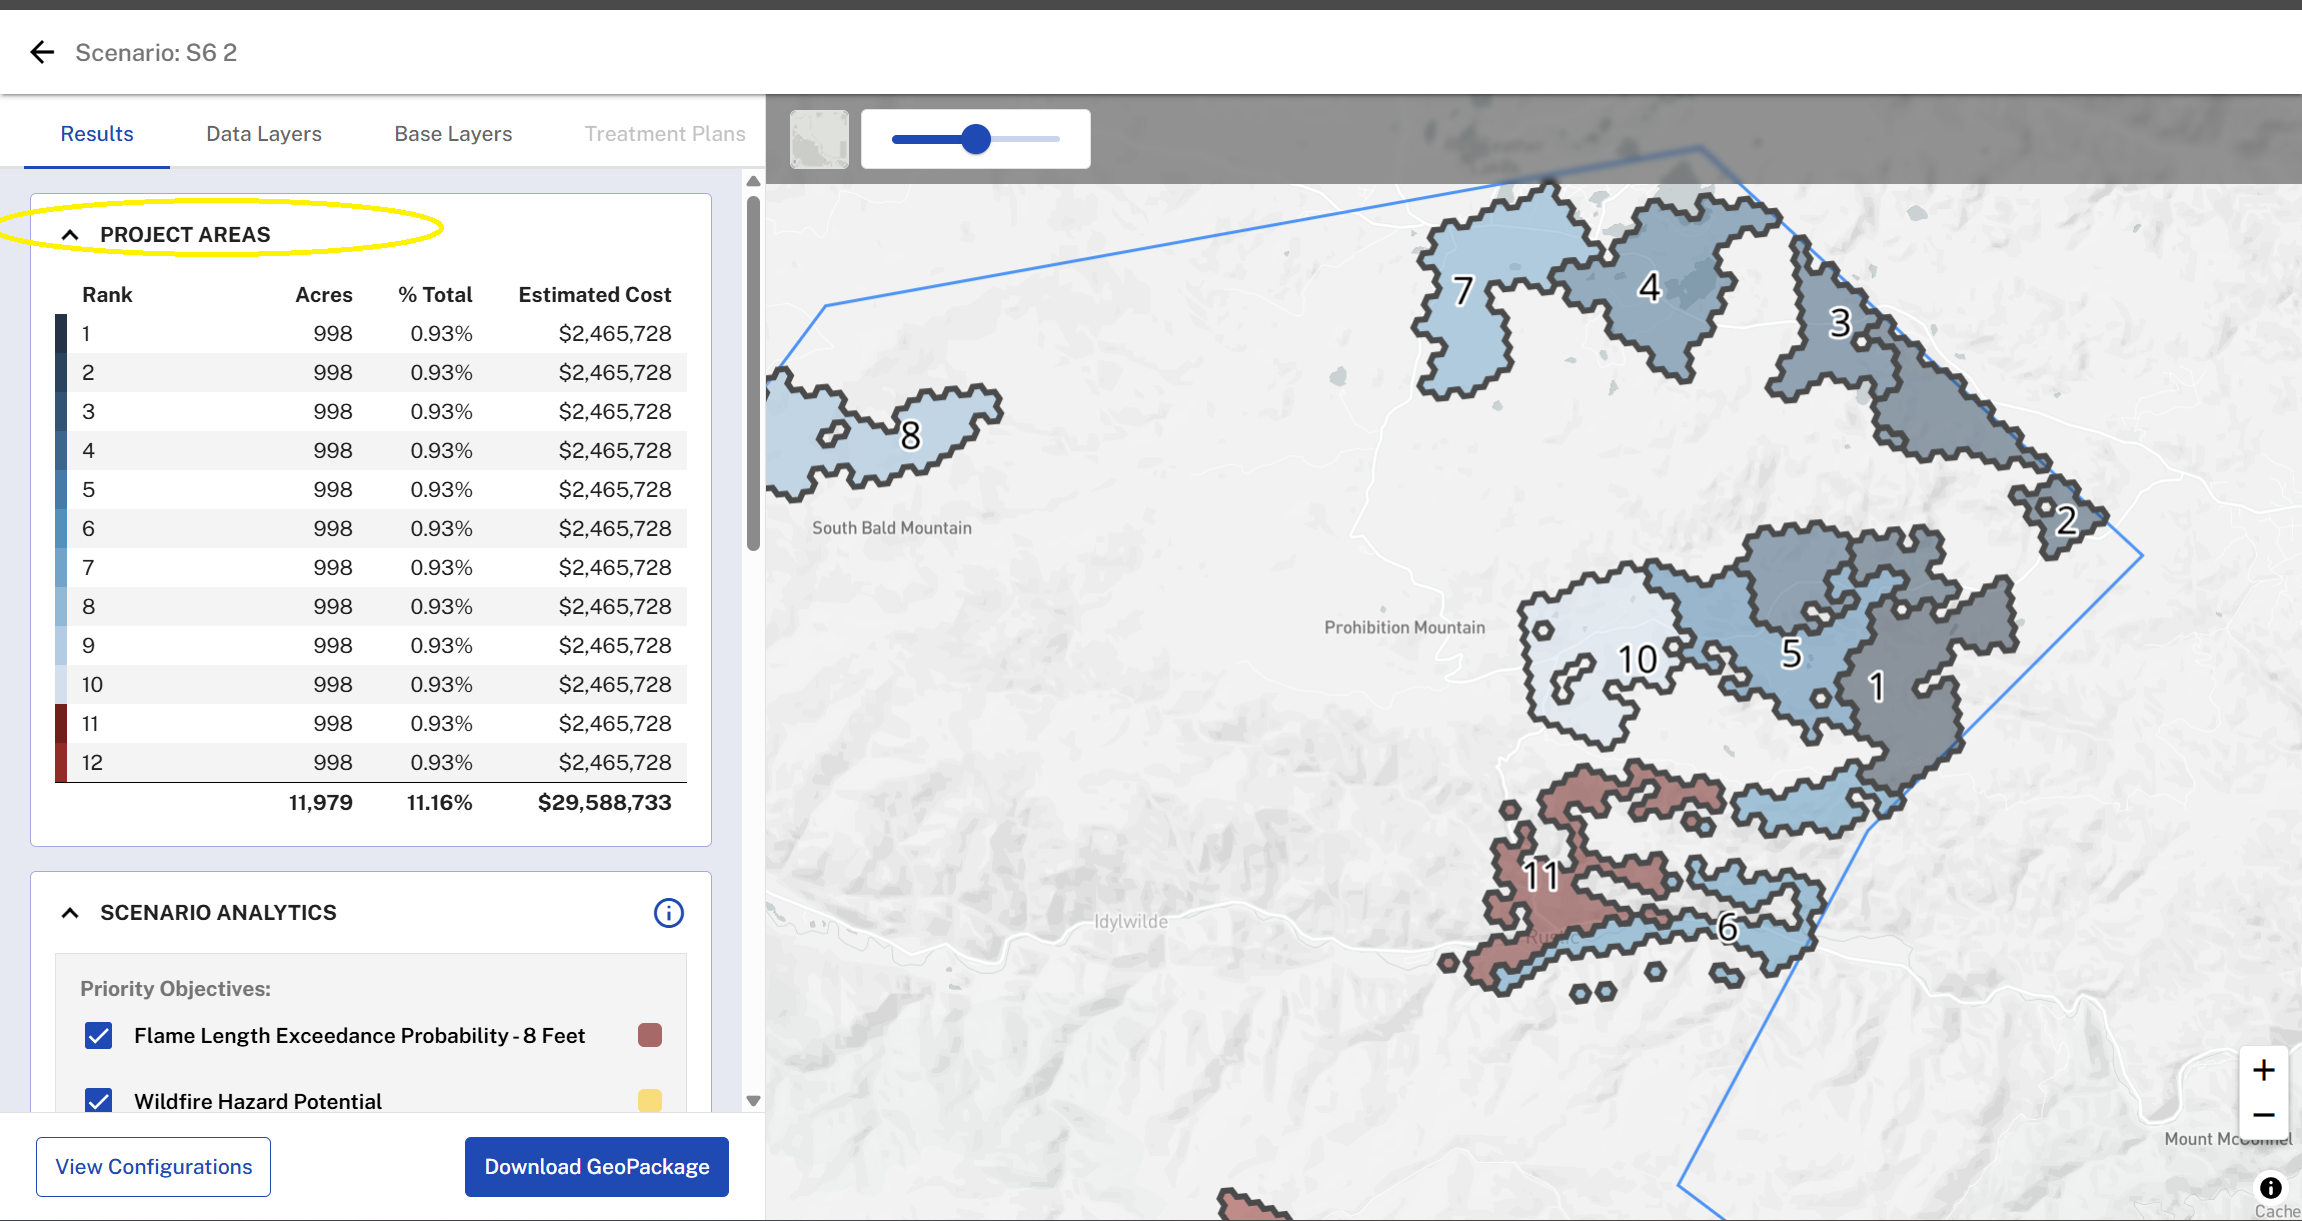Click the map opacity slider handle
Viewport: 2302px width, 1221px height.
(976, 139)
